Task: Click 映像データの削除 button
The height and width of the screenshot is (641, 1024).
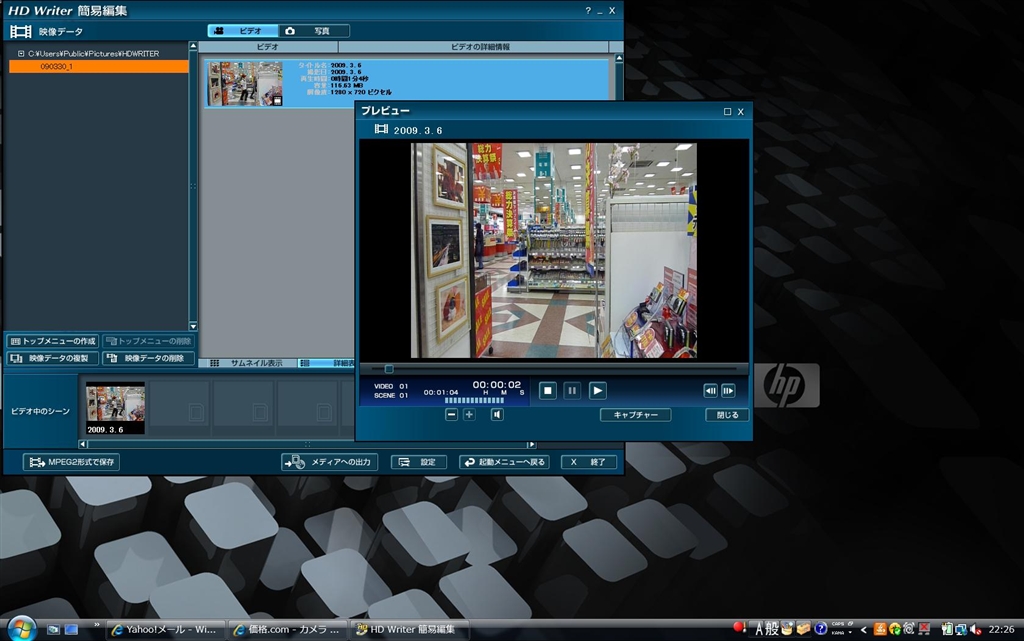Action: [x=149, y=358]
